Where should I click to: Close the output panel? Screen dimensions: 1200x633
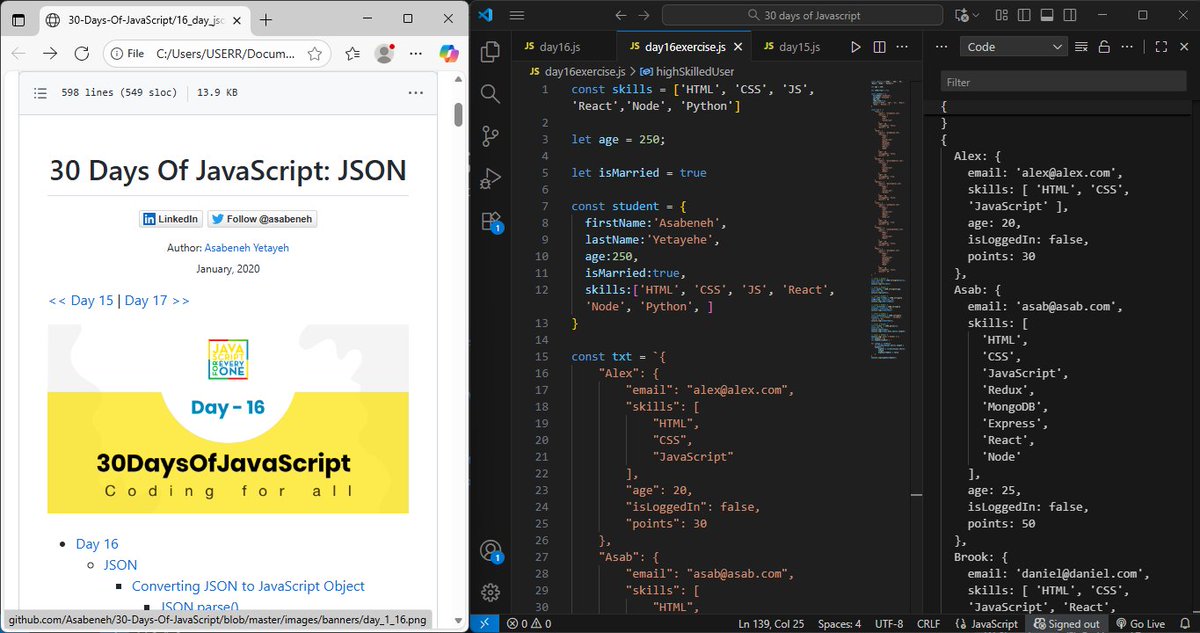[x=1184, y=47]
